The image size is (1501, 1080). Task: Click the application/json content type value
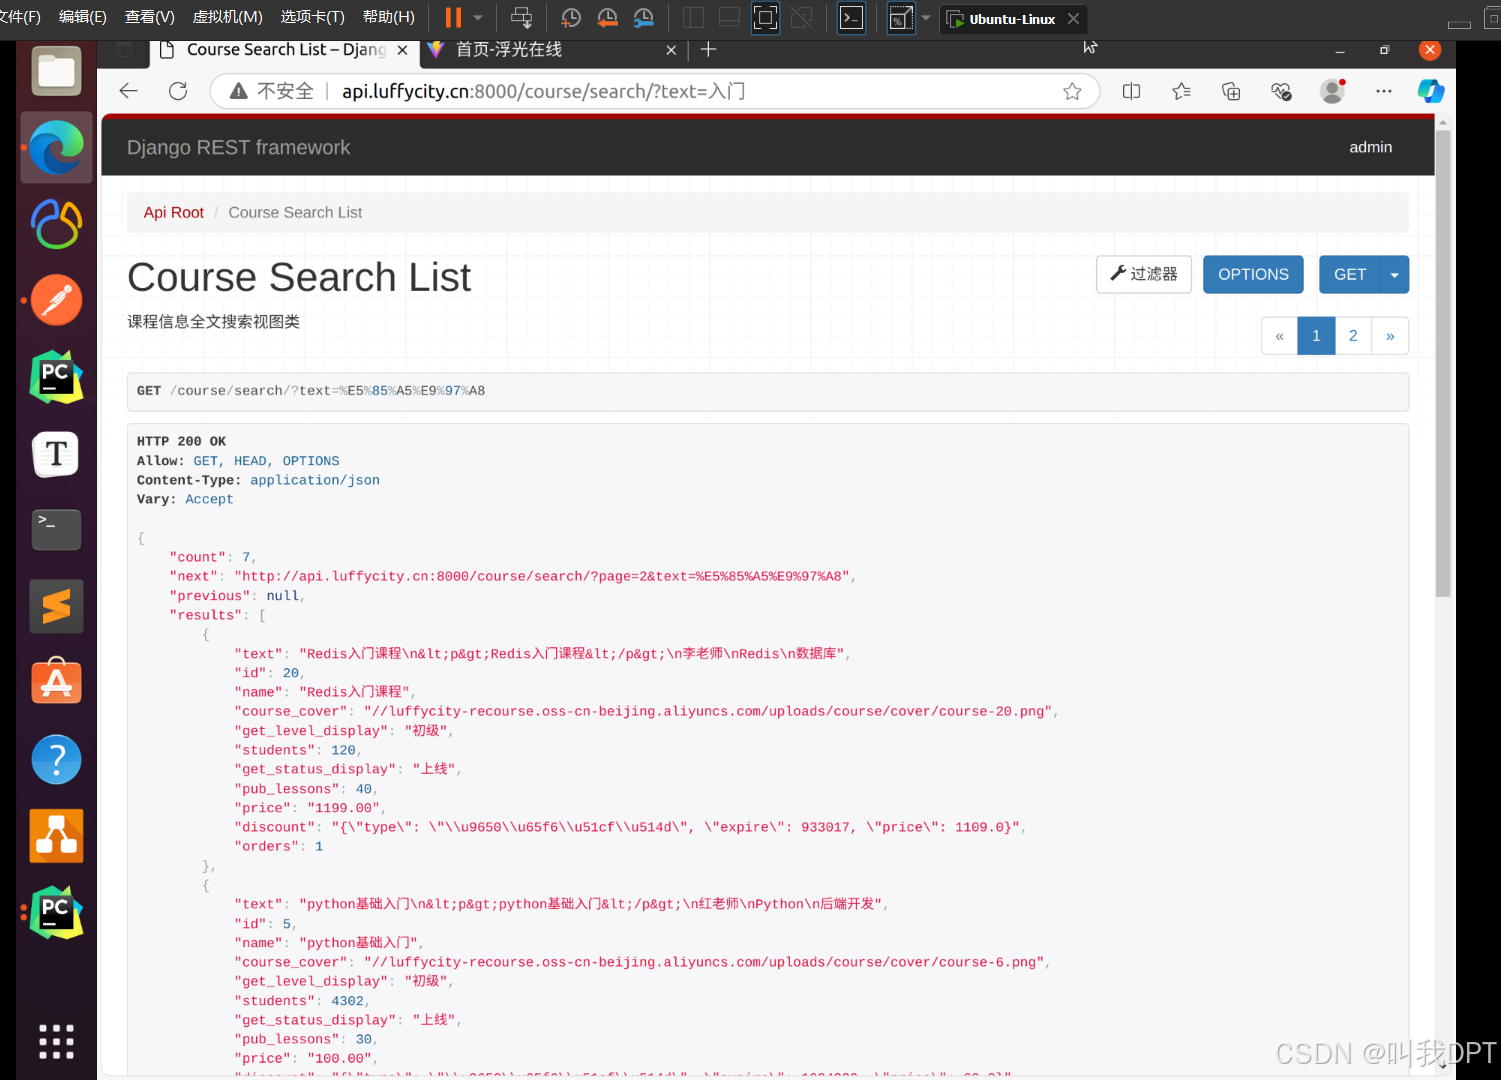click(x=315, y=480)
